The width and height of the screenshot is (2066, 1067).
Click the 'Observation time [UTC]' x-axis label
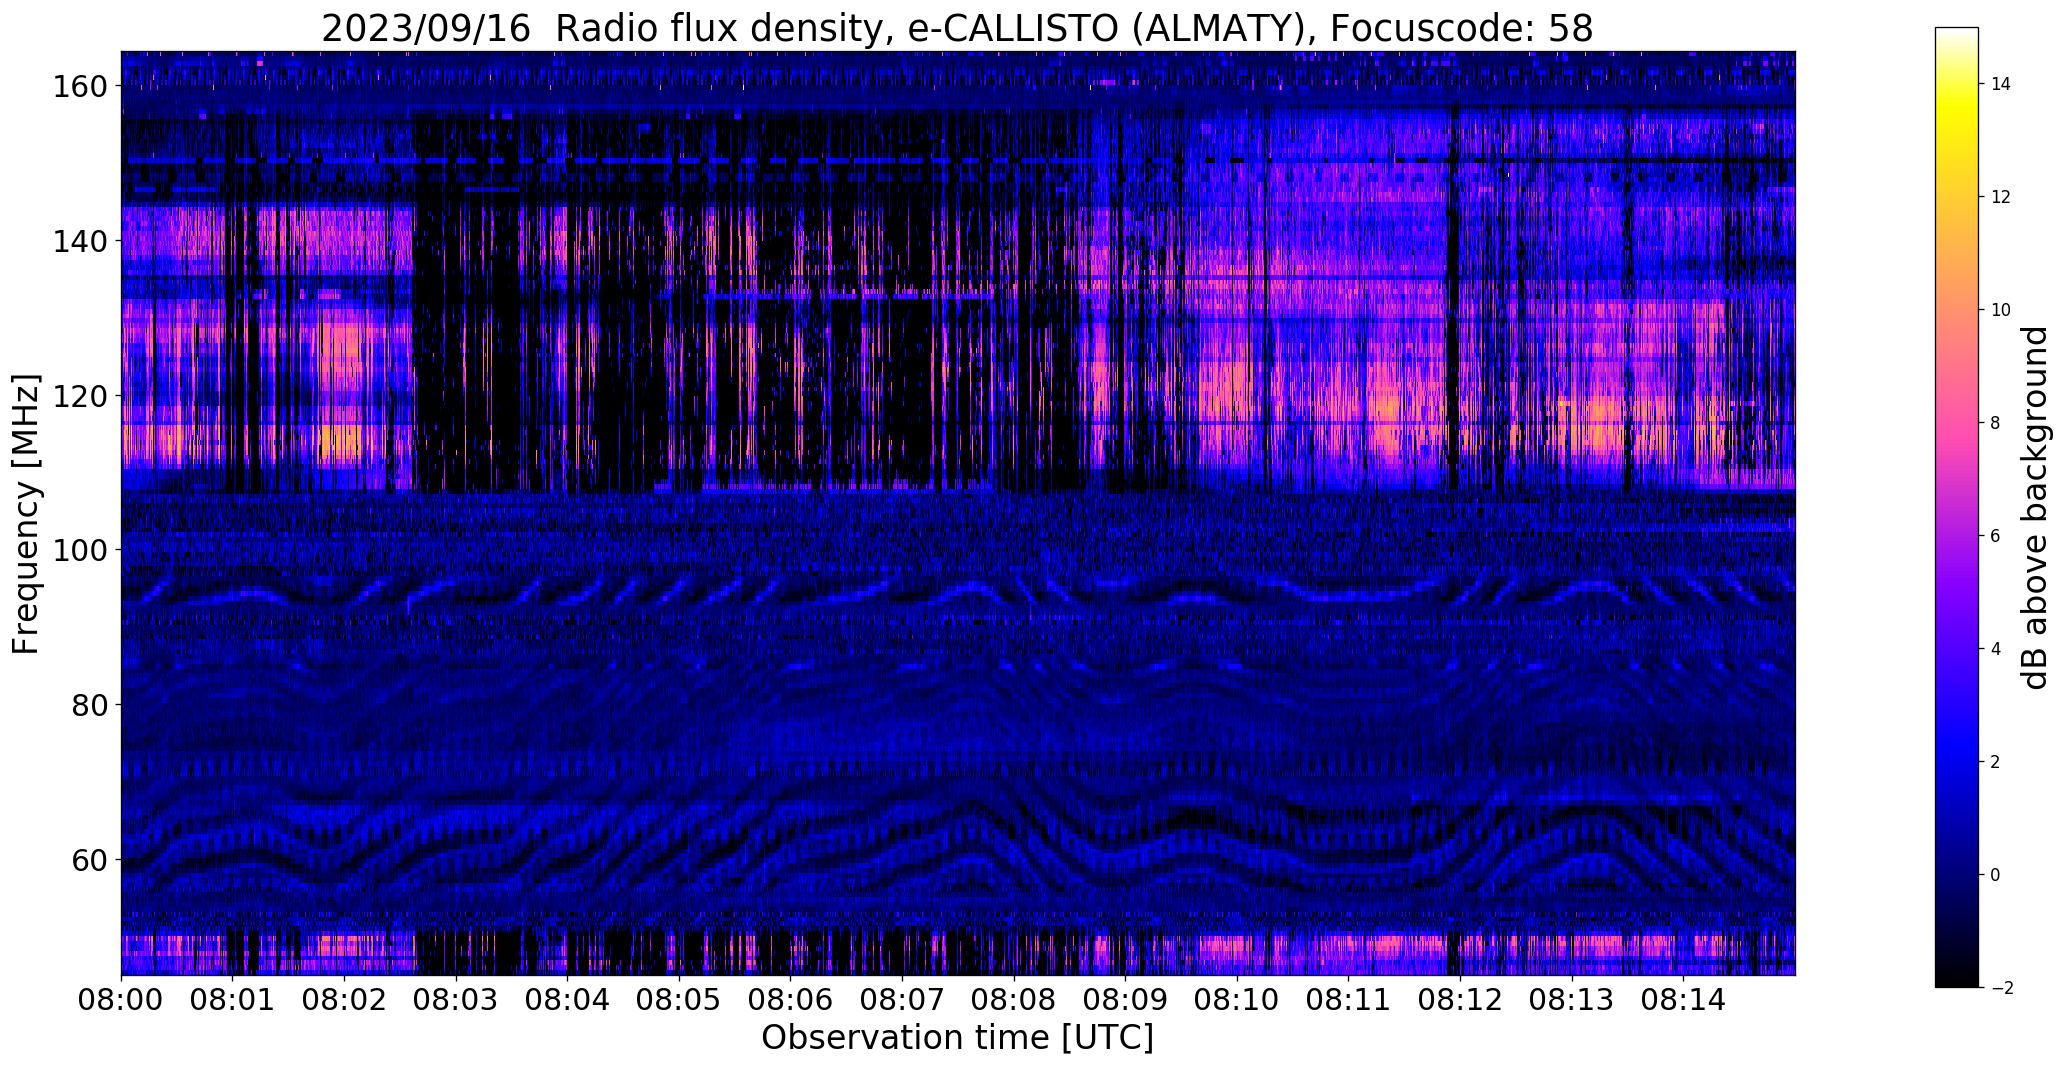click(x=957, y=1038)
